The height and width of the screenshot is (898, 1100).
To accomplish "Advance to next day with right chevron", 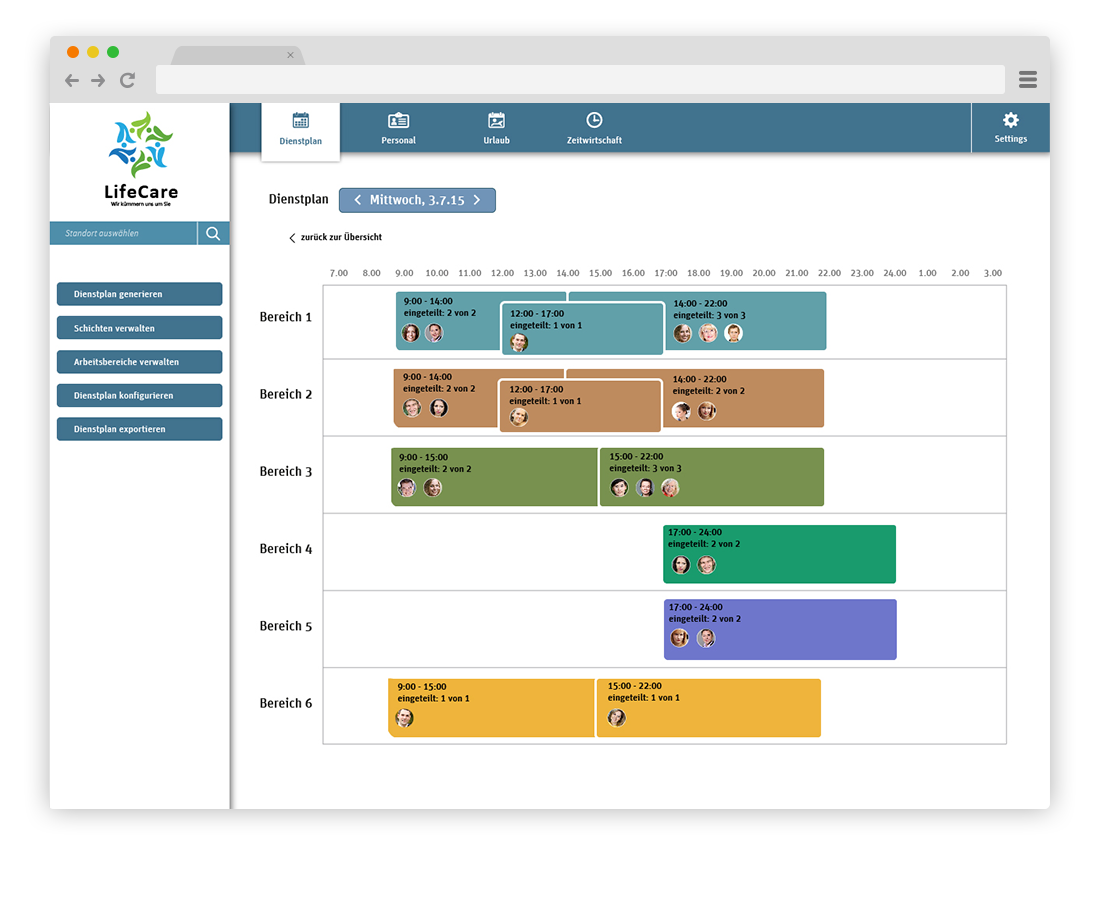I will pyautogui.click(x=477, y=200).
